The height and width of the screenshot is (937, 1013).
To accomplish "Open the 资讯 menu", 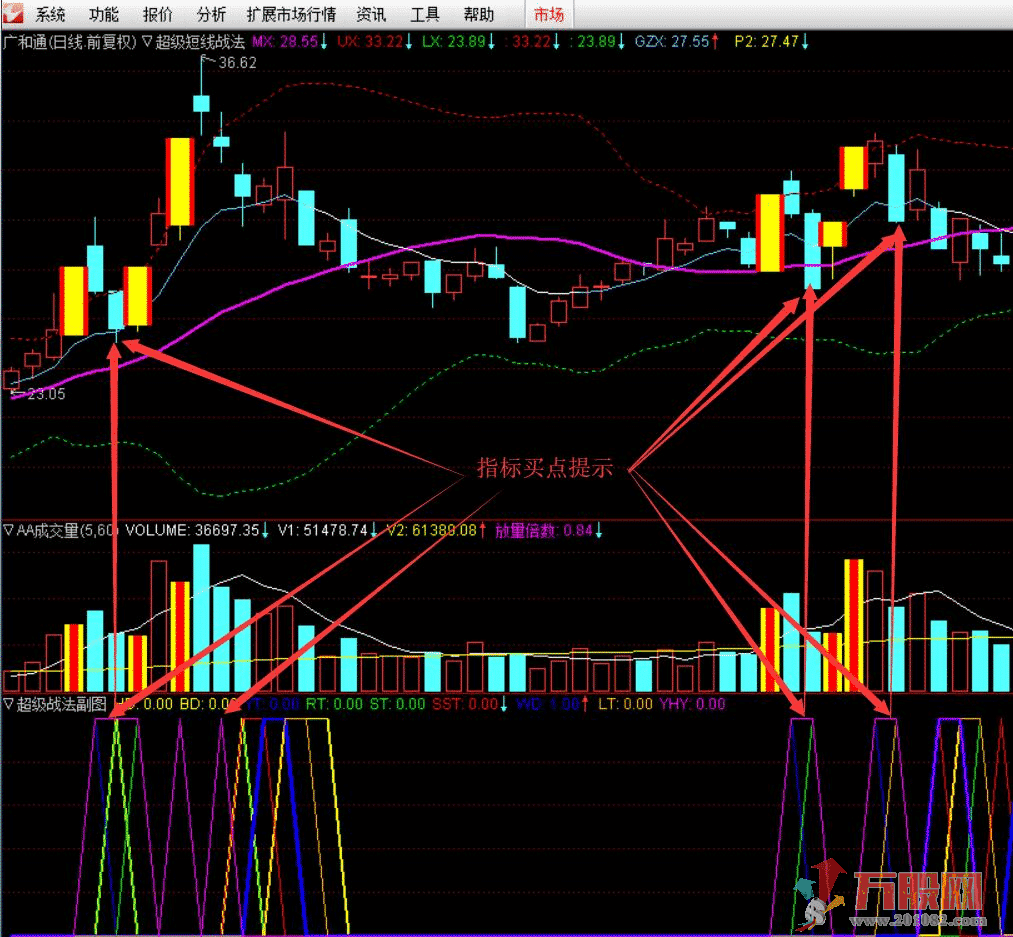I will click(x=371, y=14).
